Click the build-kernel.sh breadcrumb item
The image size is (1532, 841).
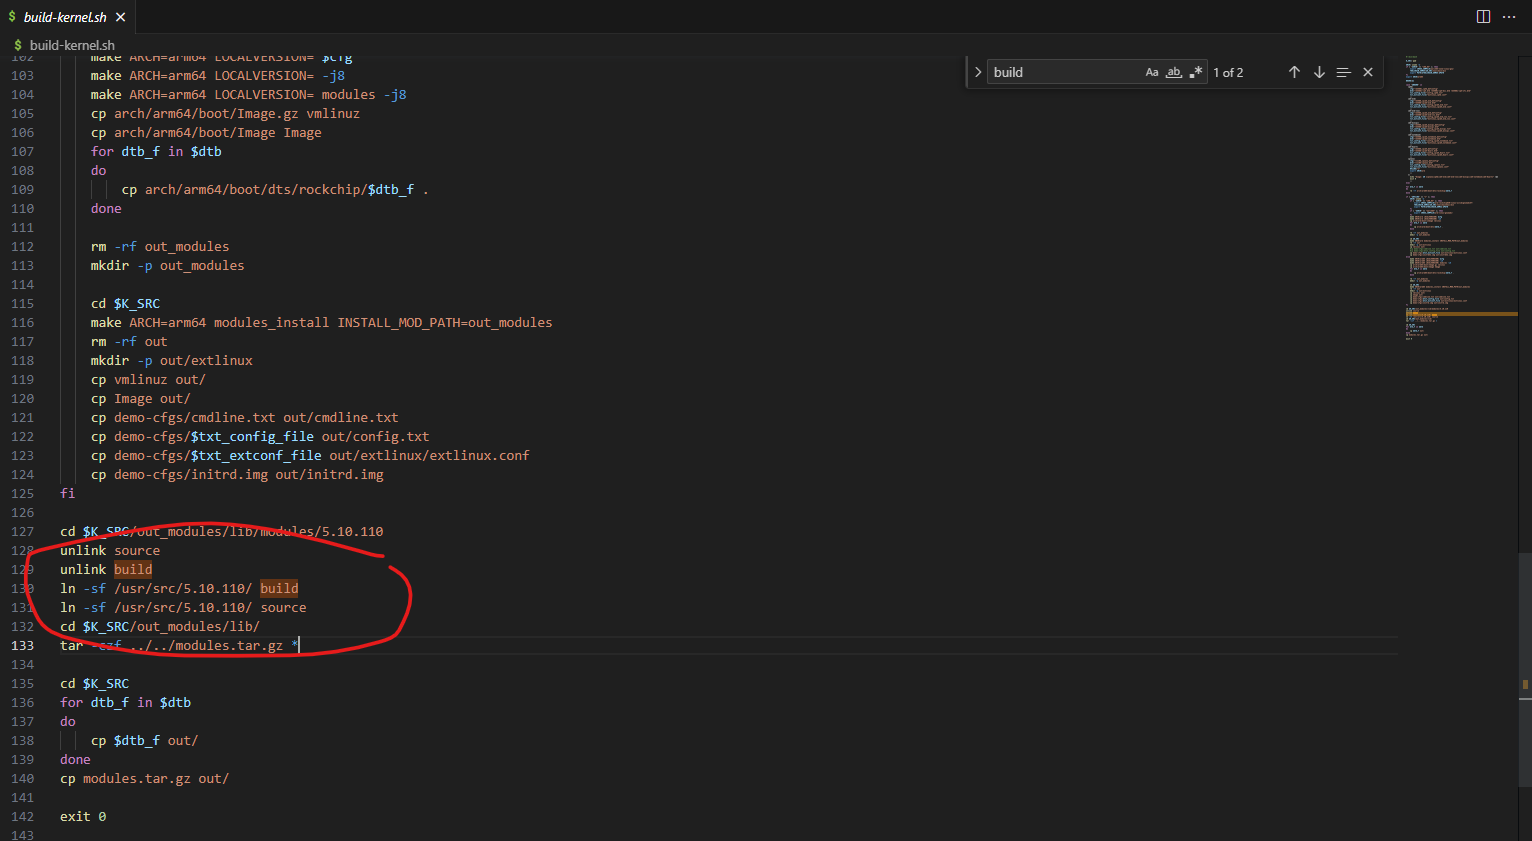click(x=72, y=45)
